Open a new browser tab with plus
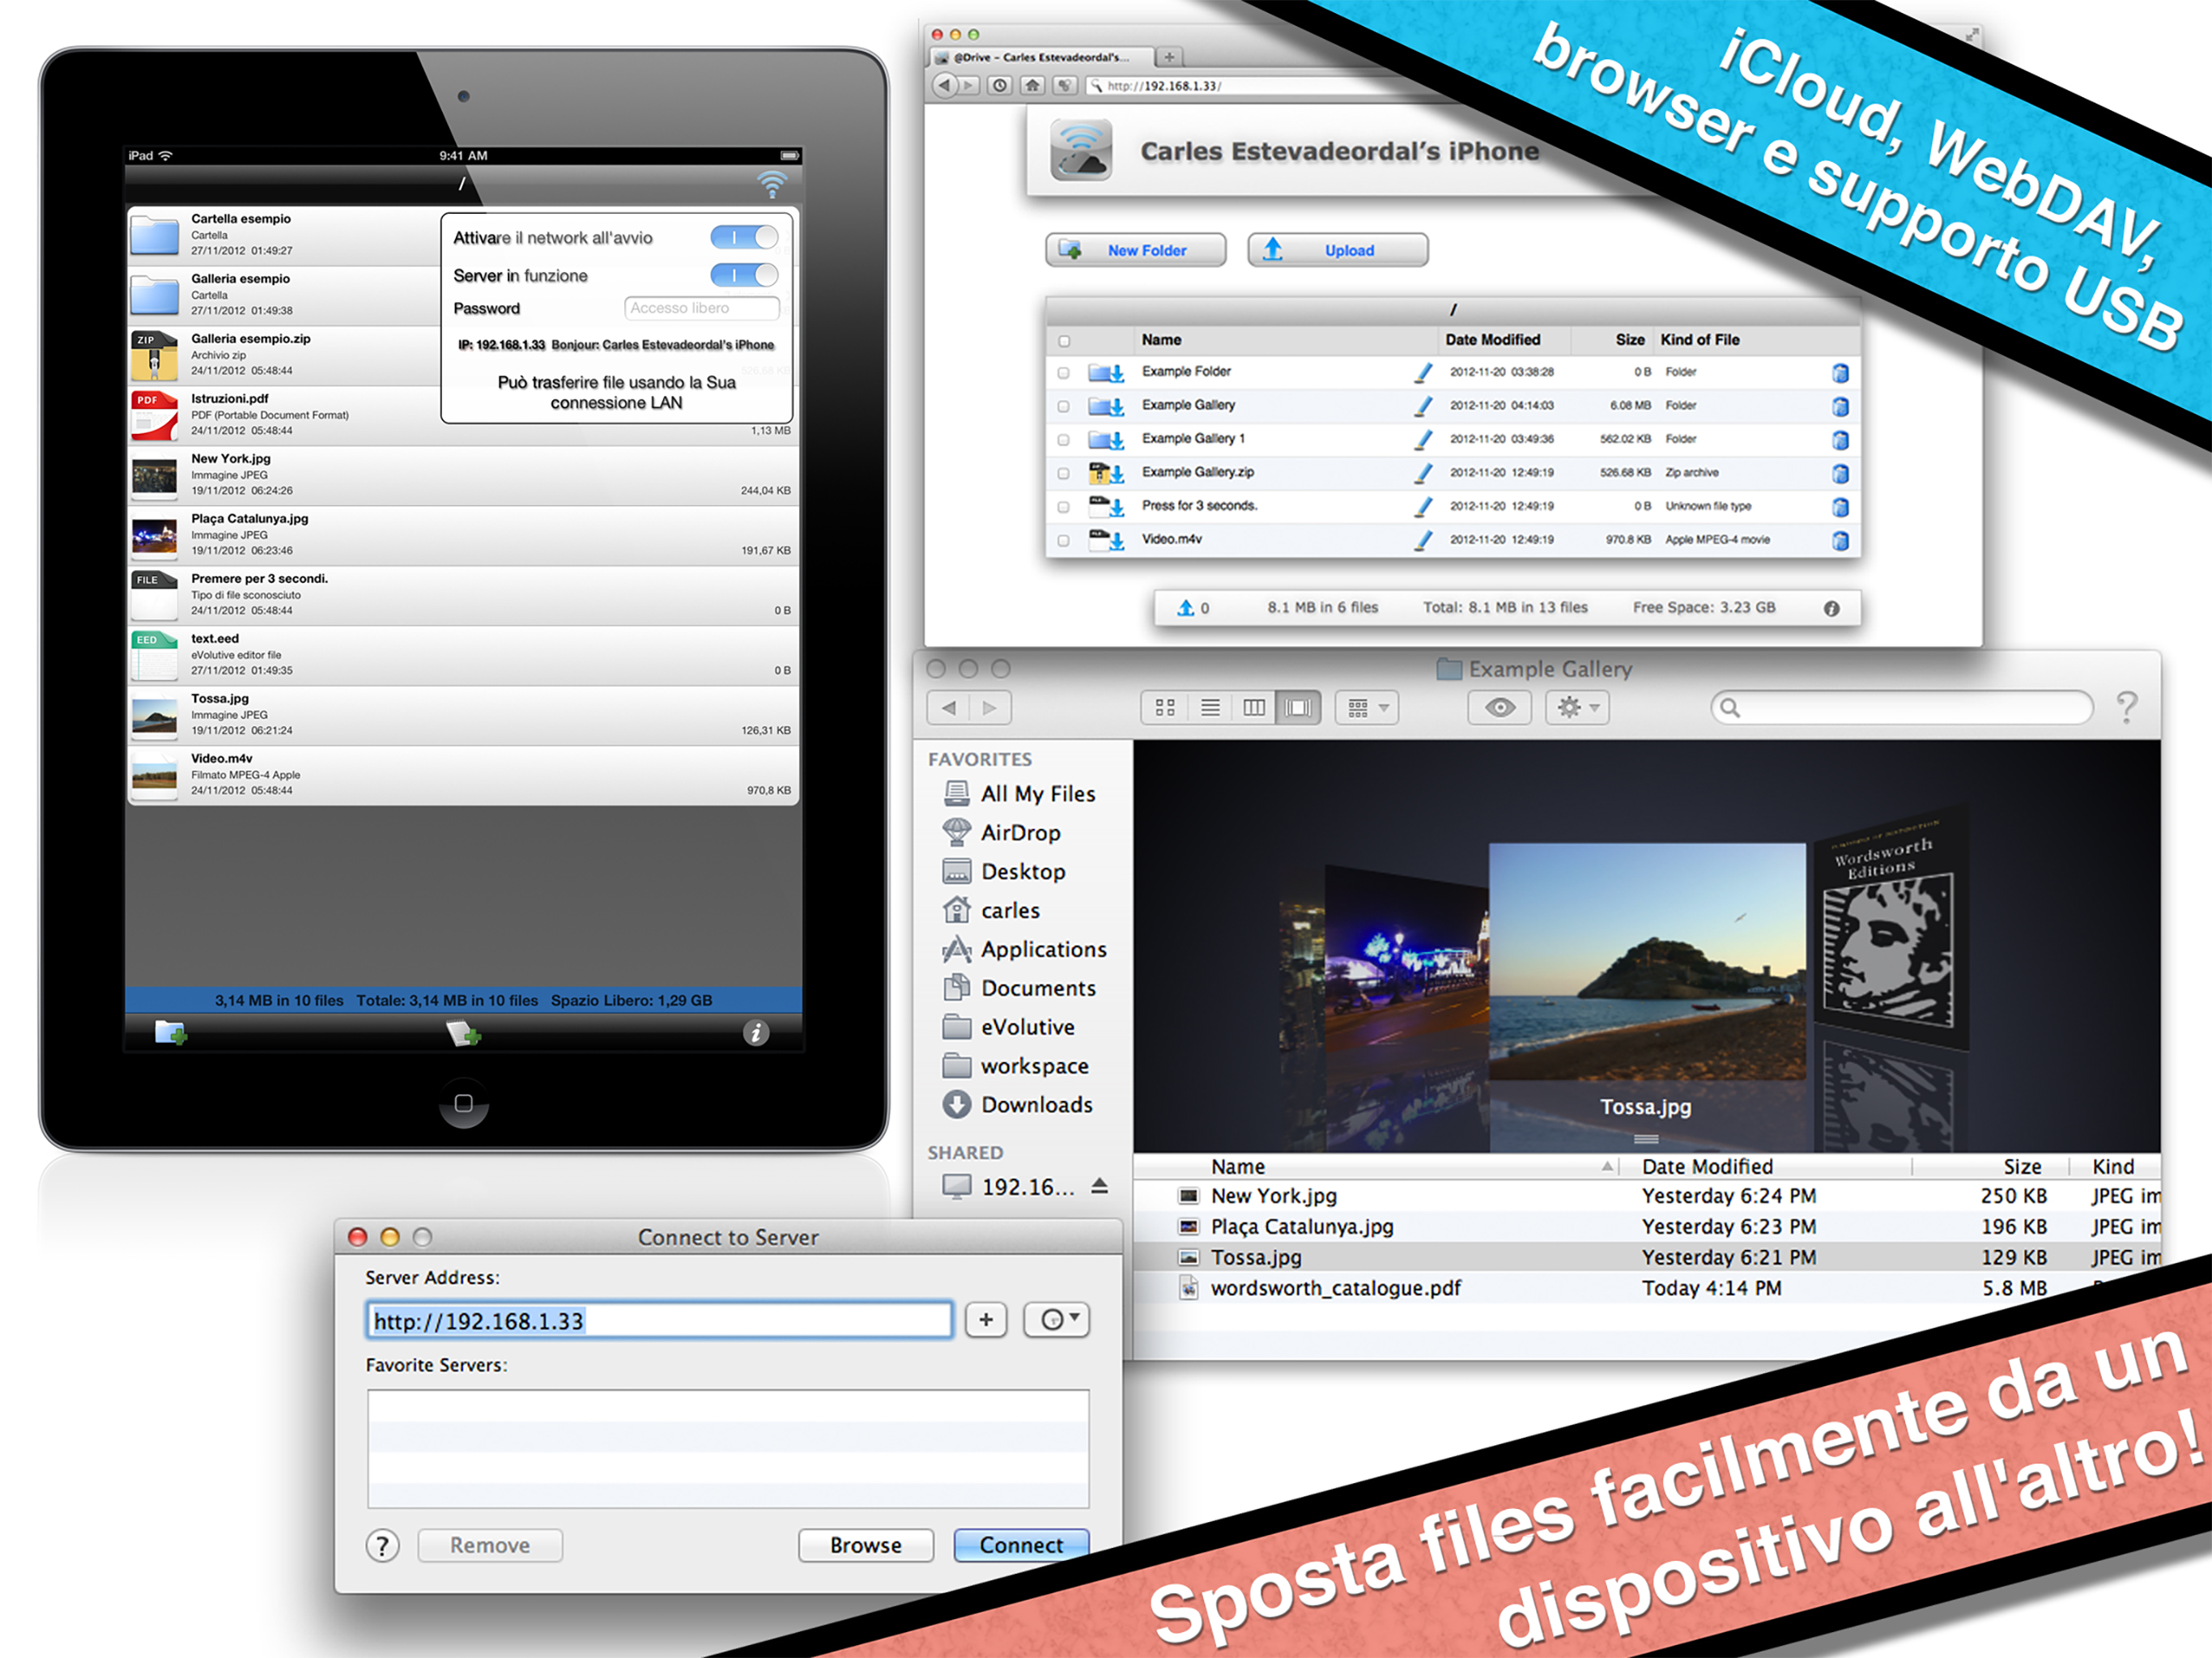 click(1168, 57)
